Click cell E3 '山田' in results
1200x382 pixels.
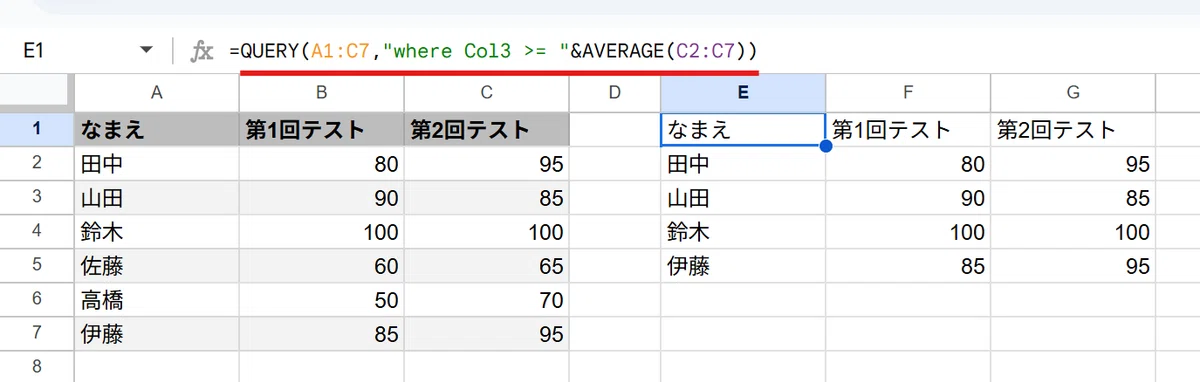pyautogui.click(x=742, y=197)
